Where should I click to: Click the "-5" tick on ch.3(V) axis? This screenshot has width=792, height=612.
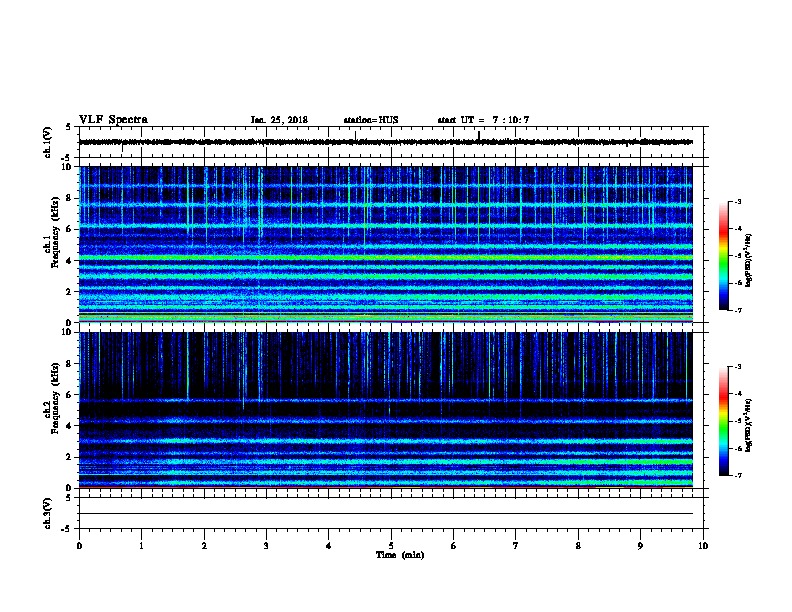[67, 529]
